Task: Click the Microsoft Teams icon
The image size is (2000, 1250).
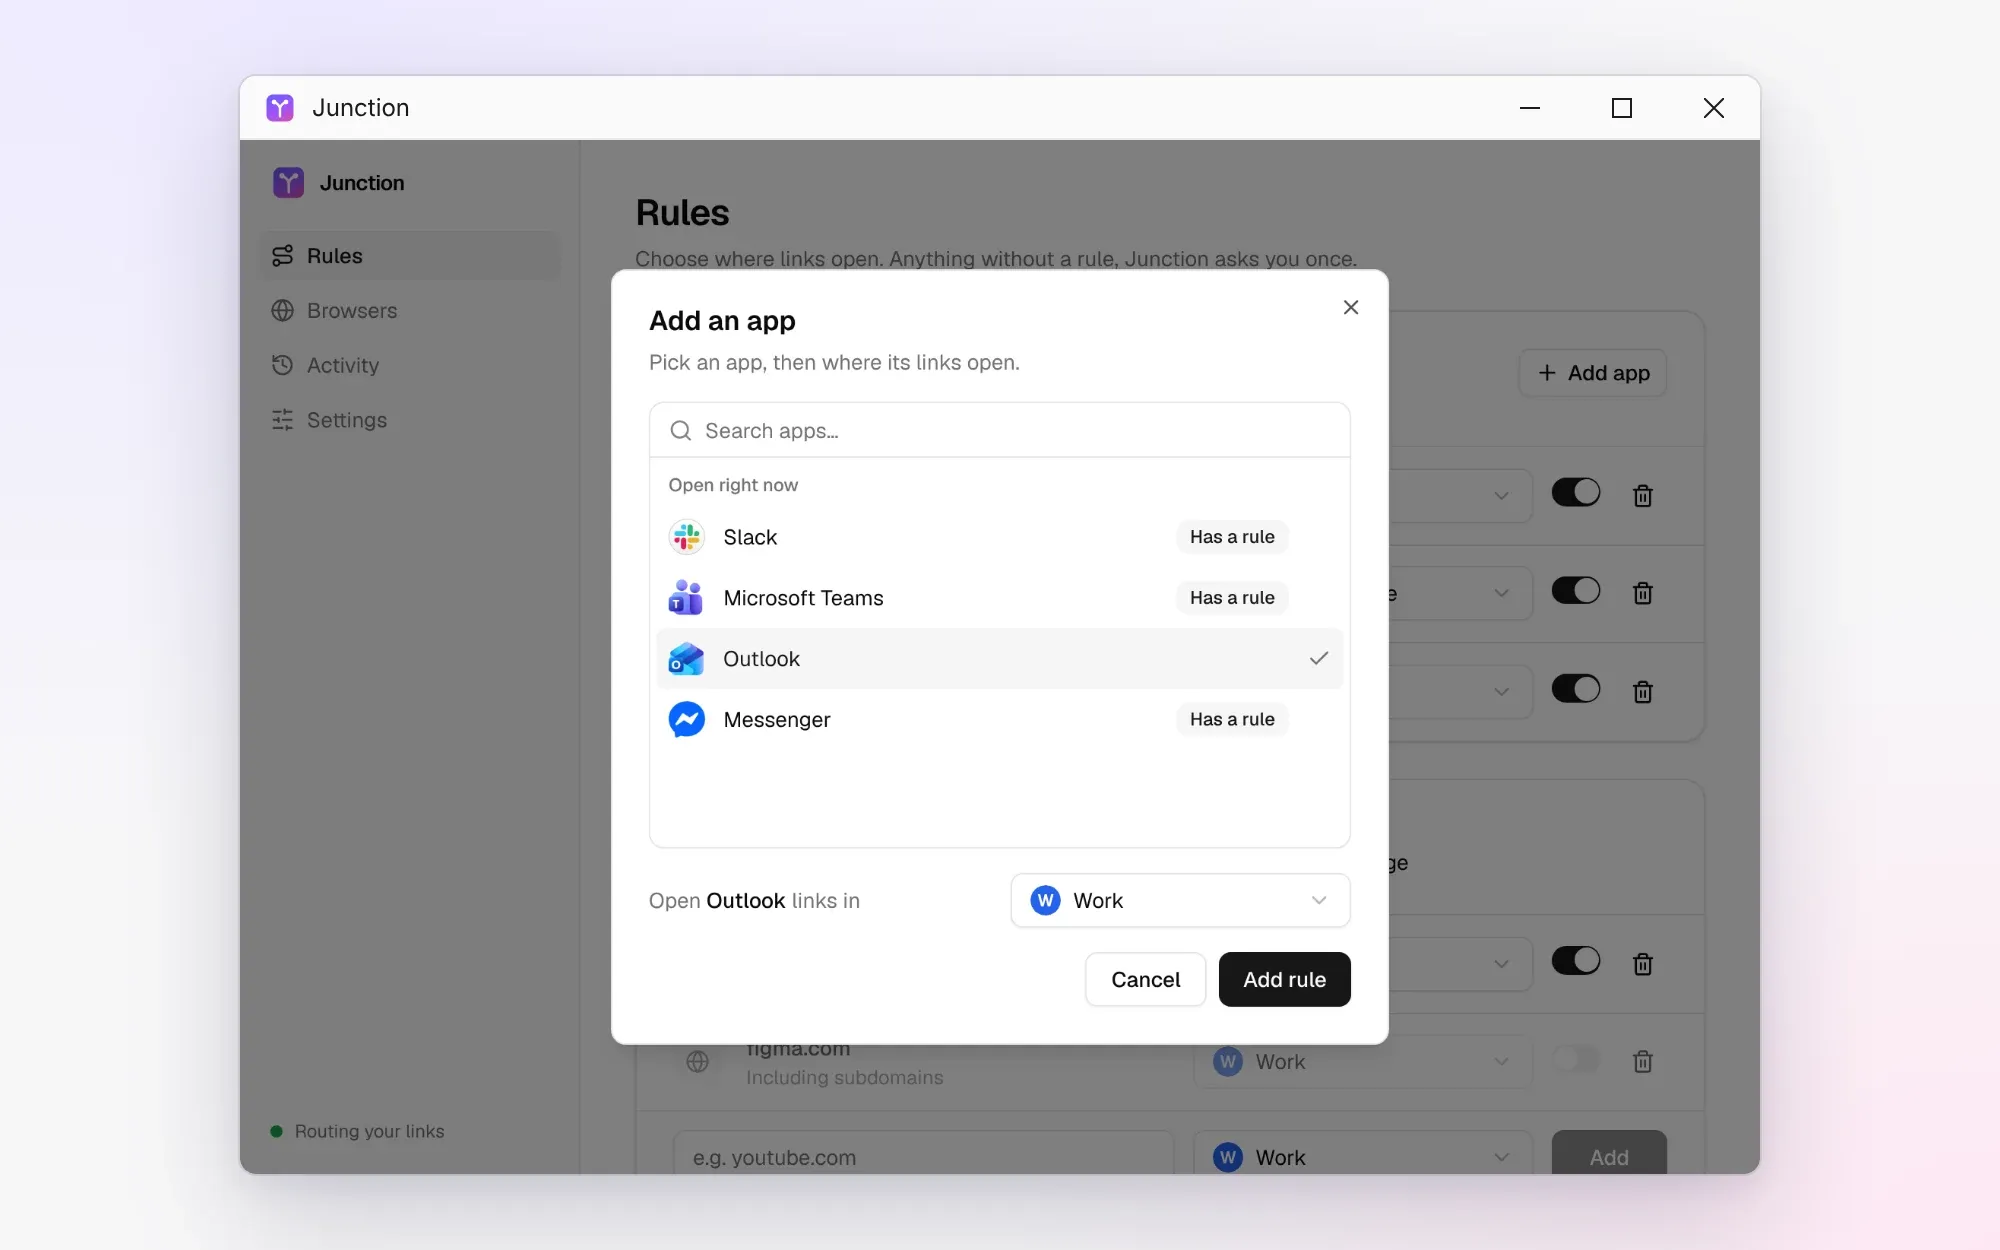Action: [686, 598]
